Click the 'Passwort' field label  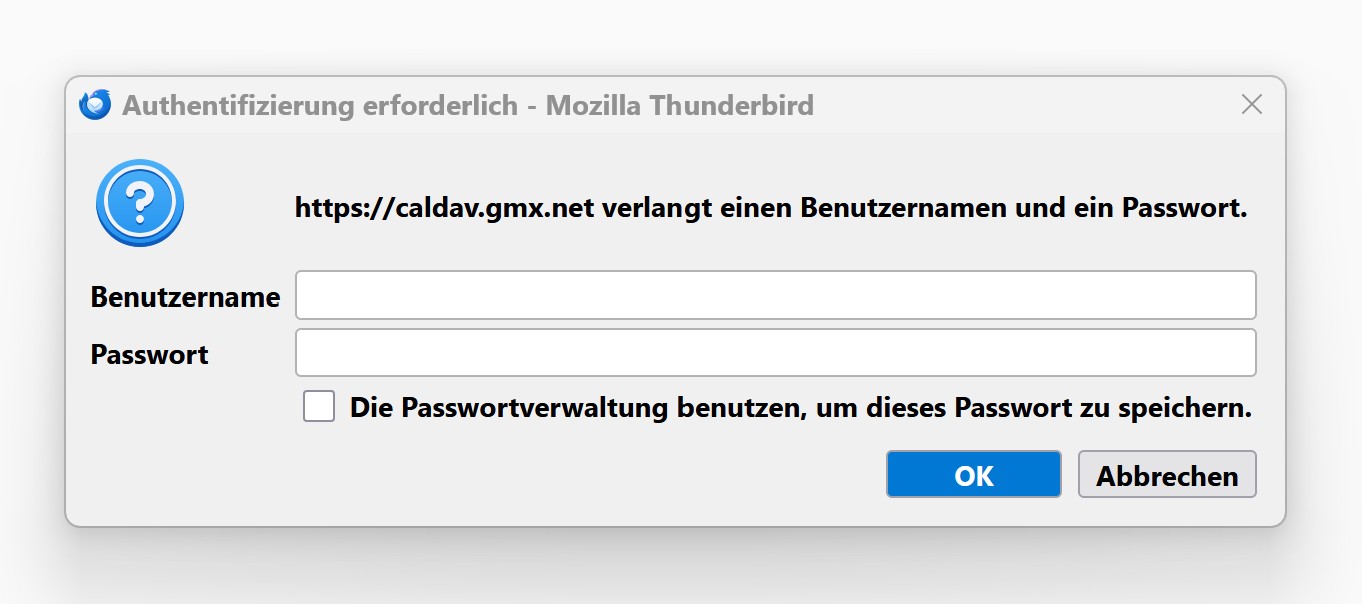pyautogui.click(x=150, y=355)
